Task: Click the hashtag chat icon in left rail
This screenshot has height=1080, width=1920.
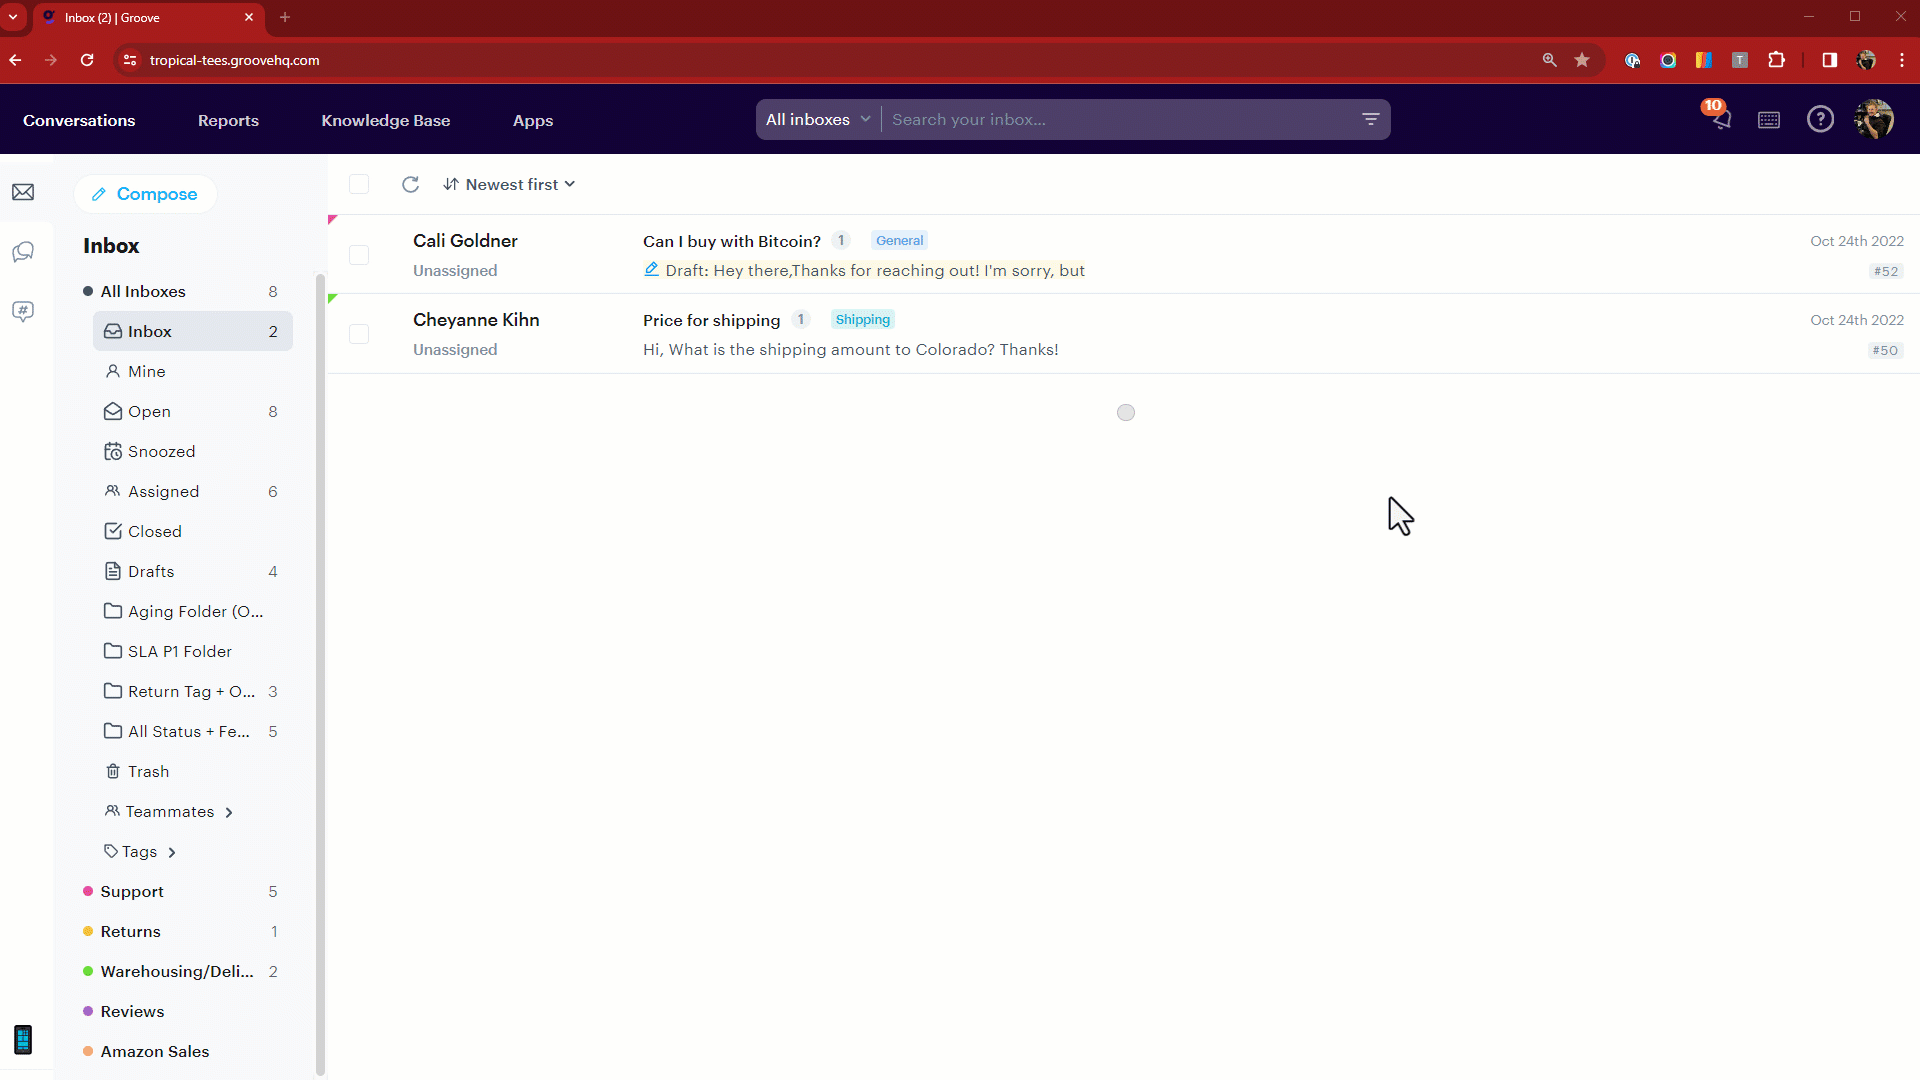Action: coord(23,311)
